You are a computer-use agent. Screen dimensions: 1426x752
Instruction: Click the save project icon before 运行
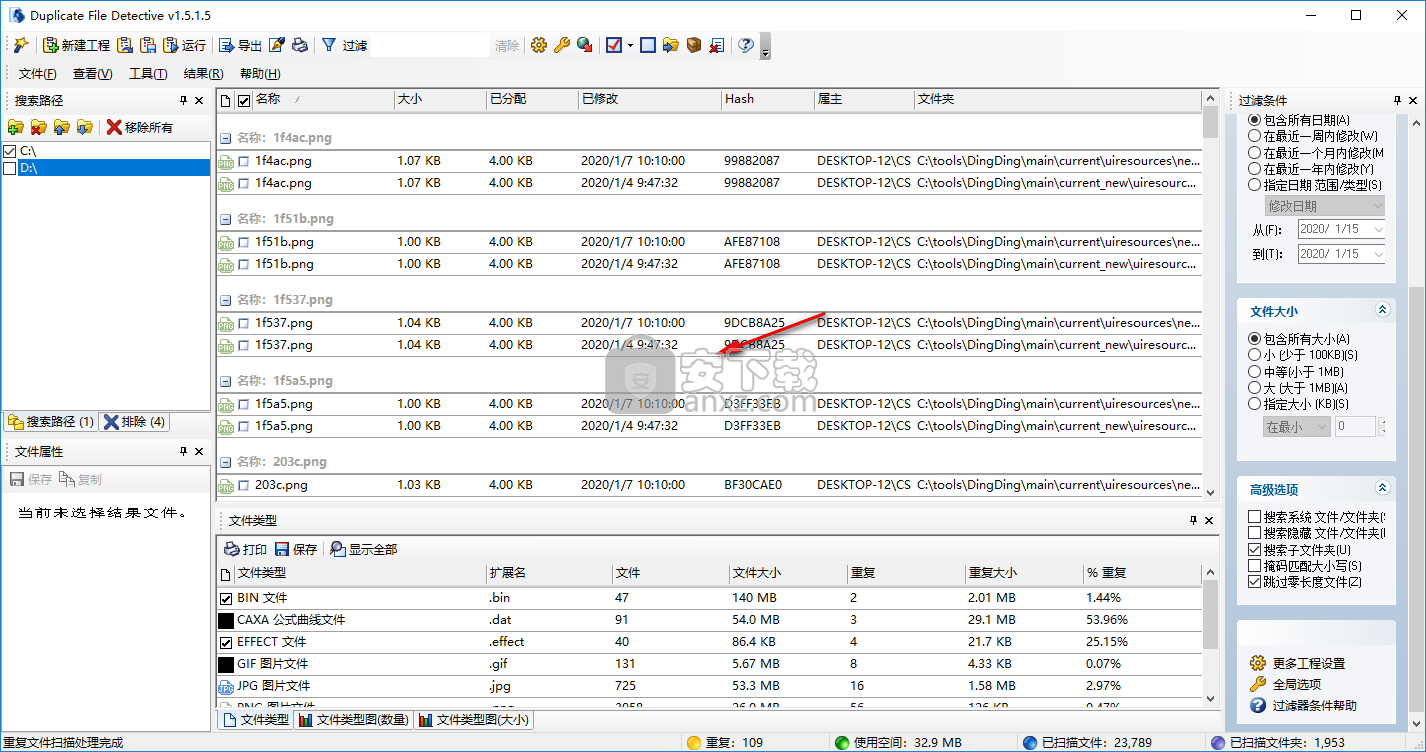coord(148,45)
